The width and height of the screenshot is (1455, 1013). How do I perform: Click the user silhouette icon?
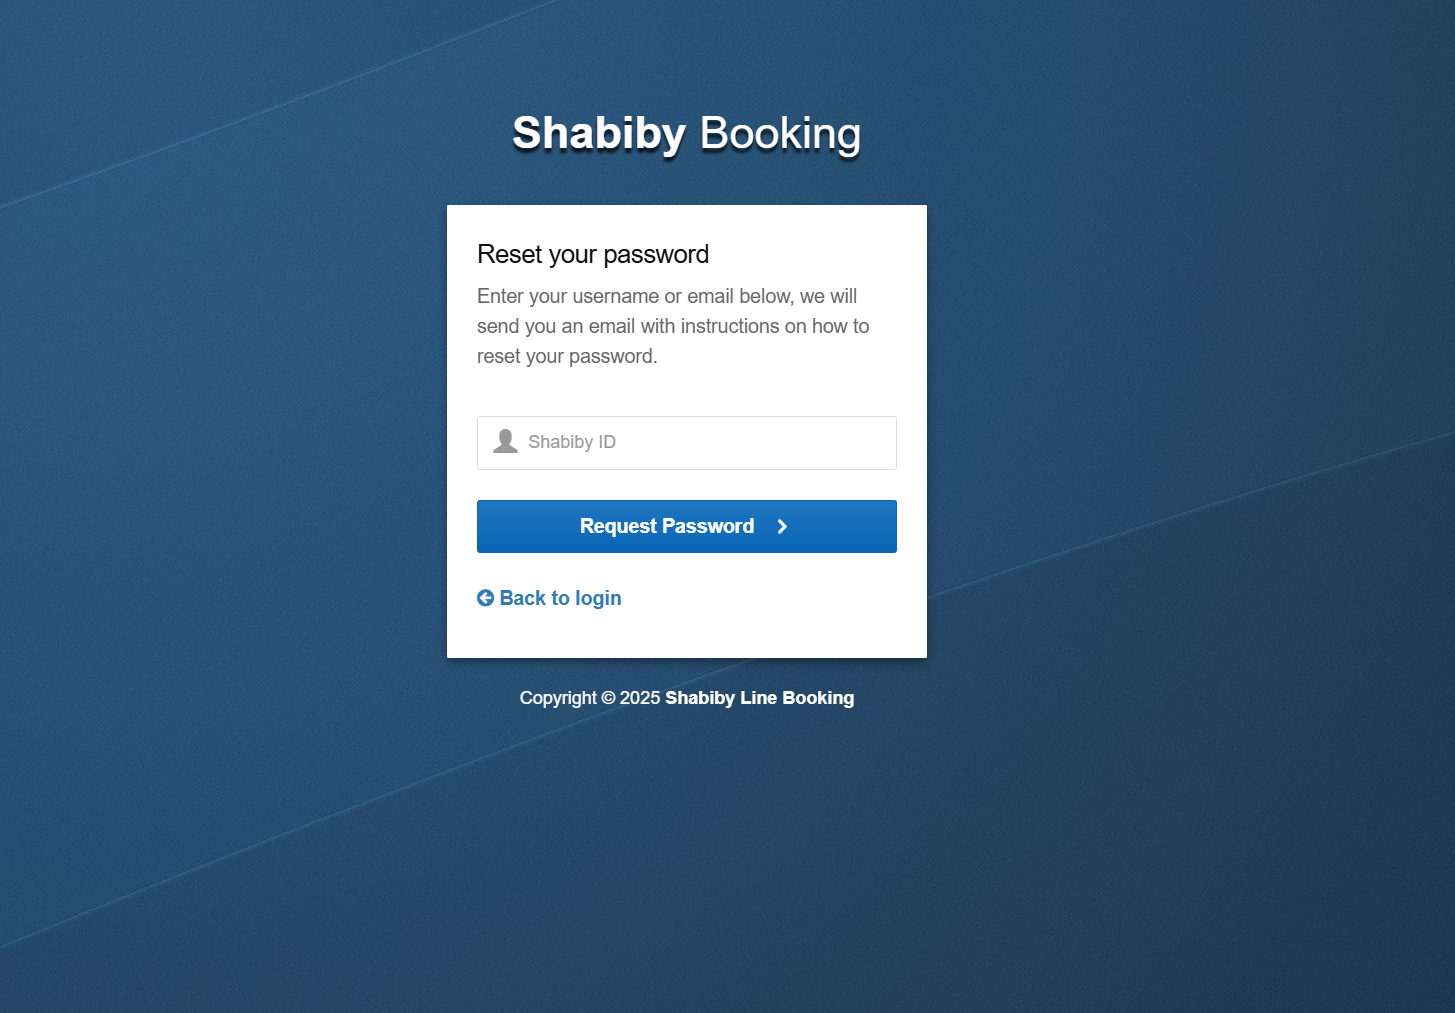tap(505, 441)
